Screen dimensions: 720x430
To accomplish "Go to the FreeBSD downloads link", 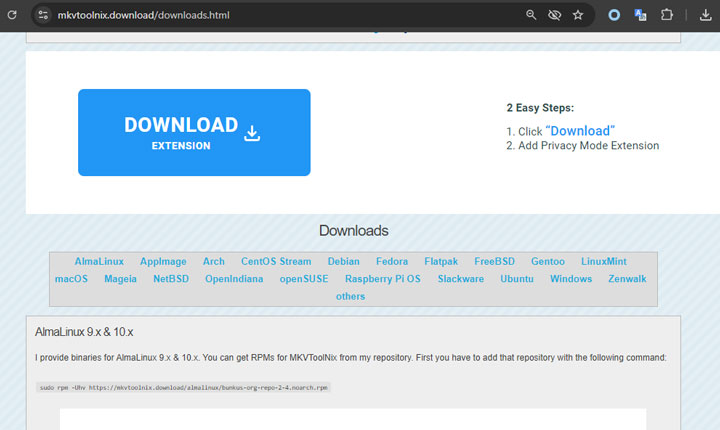I will (494, 261).
